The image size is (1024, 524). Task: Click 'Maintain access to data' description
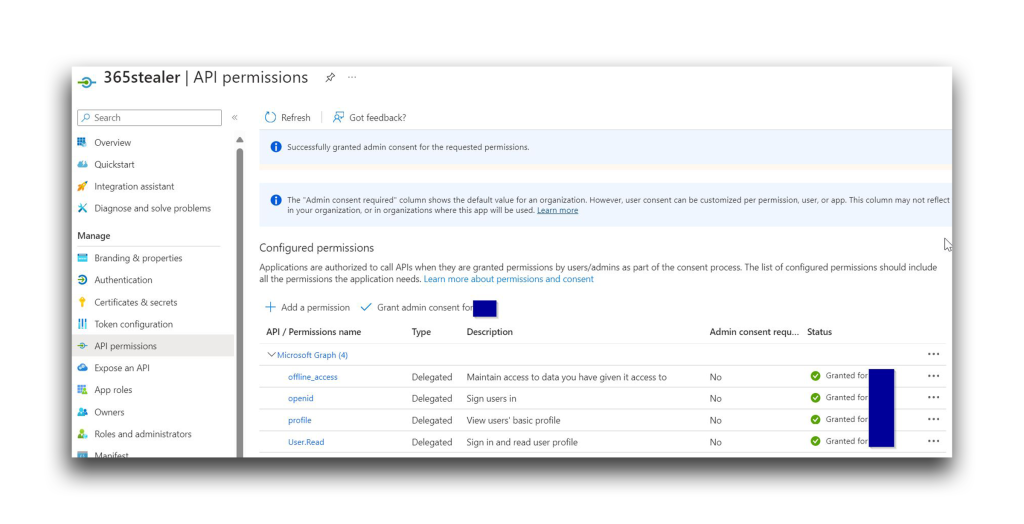click(x=566, y=377)
